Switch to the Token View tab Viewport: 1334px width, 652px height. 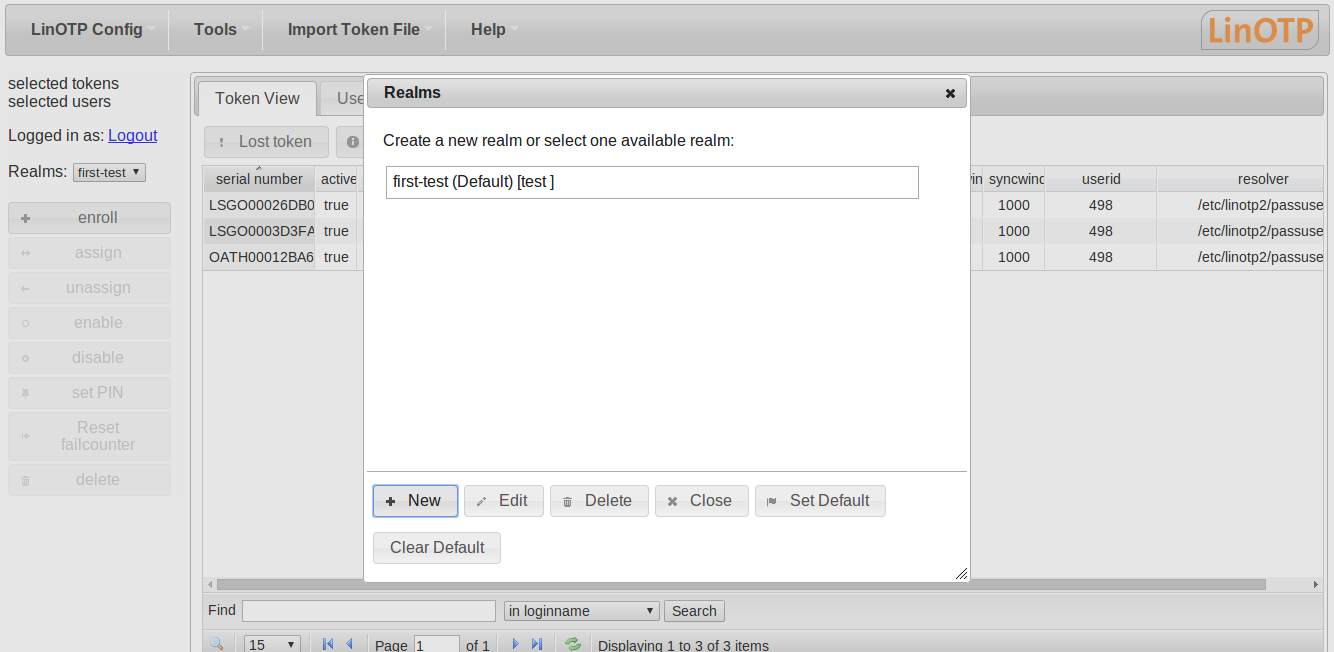[x=257, y=98]
